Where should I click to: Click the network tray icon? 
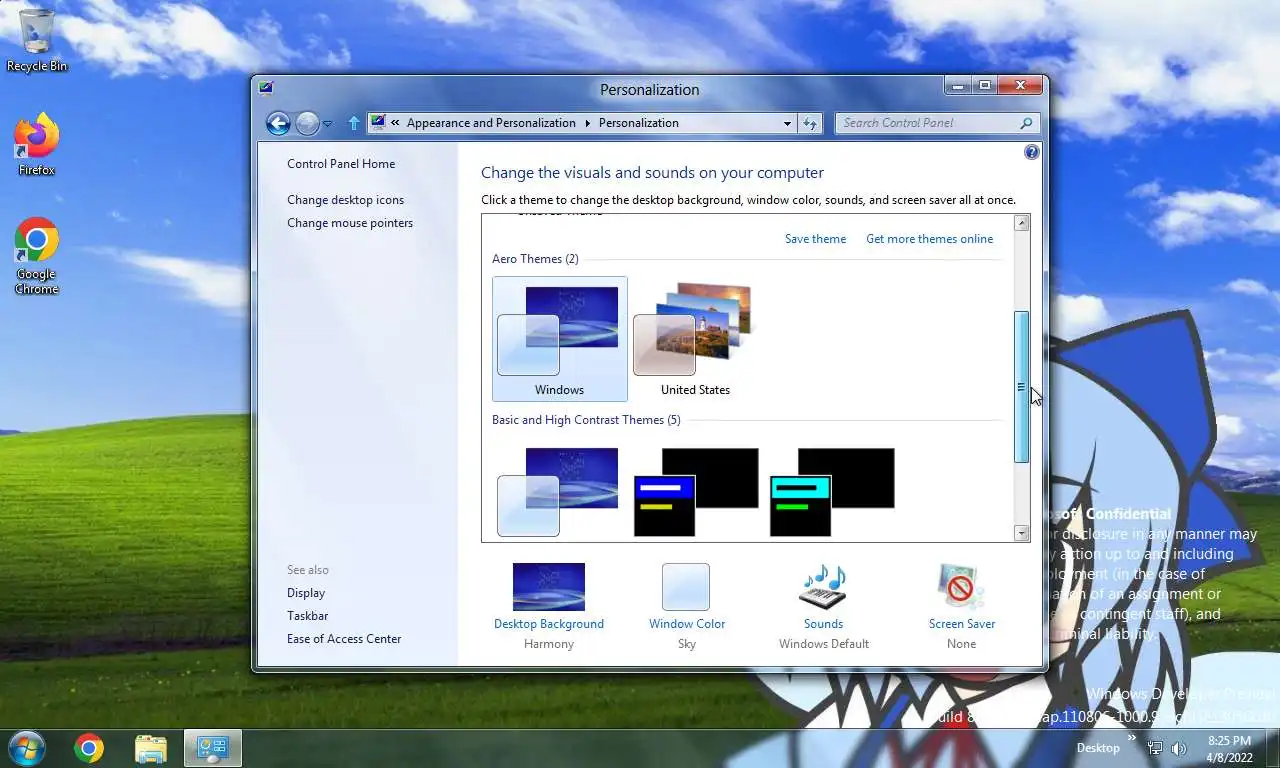[x=1155, y=748]
